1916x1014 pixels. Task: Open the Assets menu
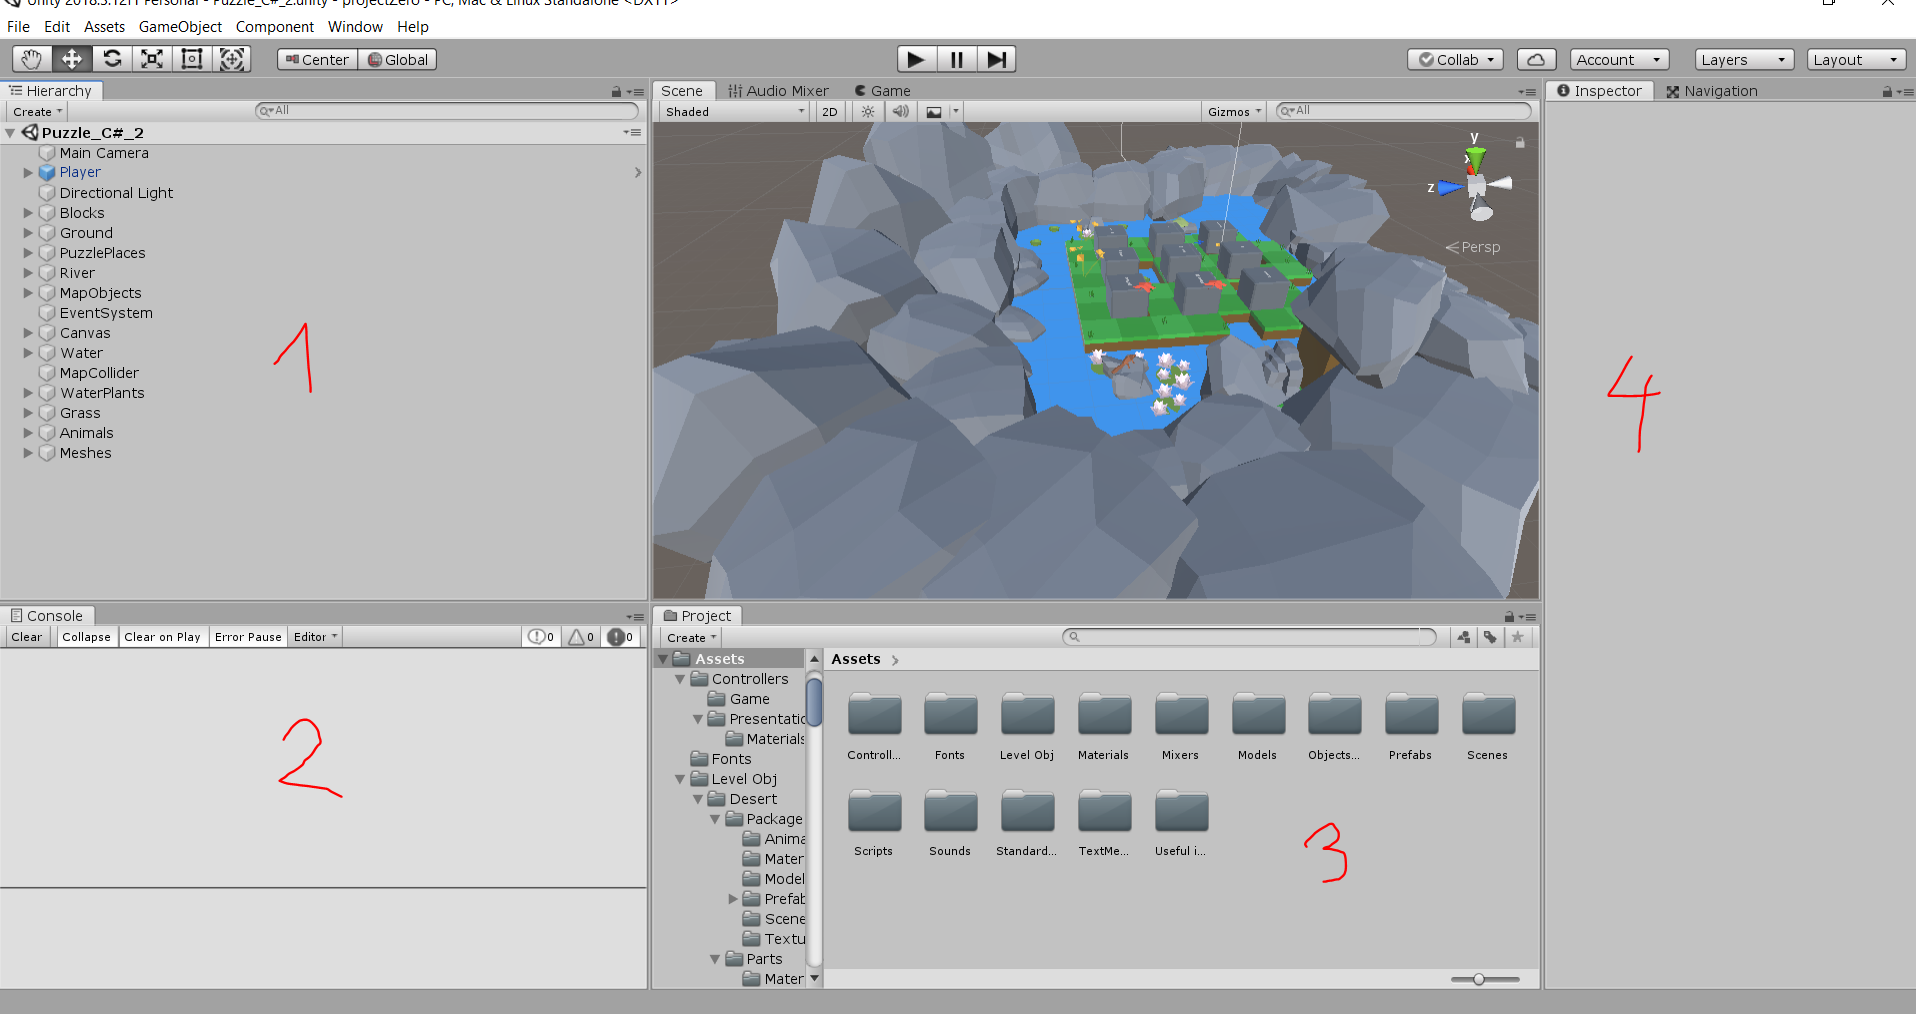104,27
